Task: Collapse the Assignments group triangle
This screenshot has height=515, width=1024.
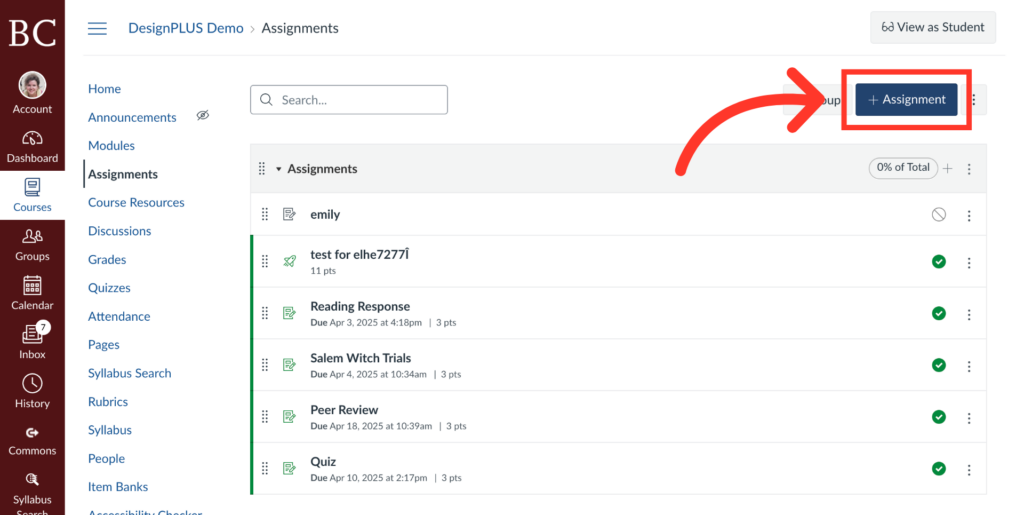Action: 278,169
